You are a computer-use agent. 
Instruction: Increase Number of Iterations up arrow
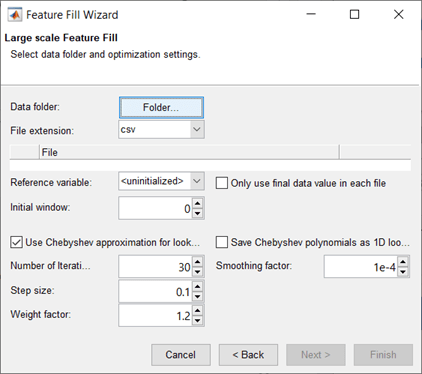(198, 262)
